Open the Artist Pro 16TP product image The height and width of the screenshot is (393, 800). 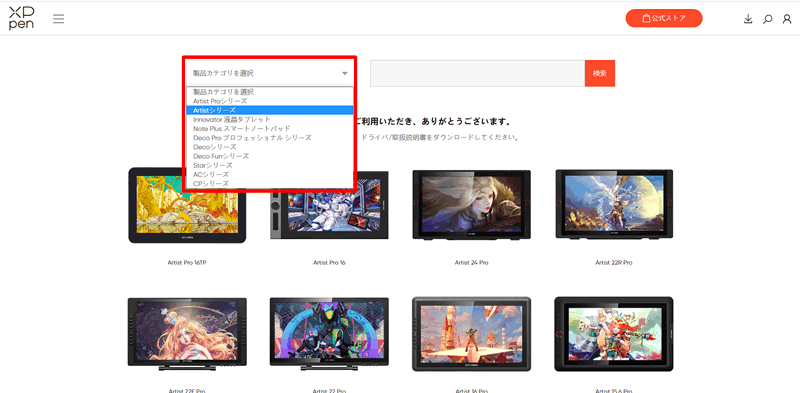pyautogui.click(x=187, y=205)
